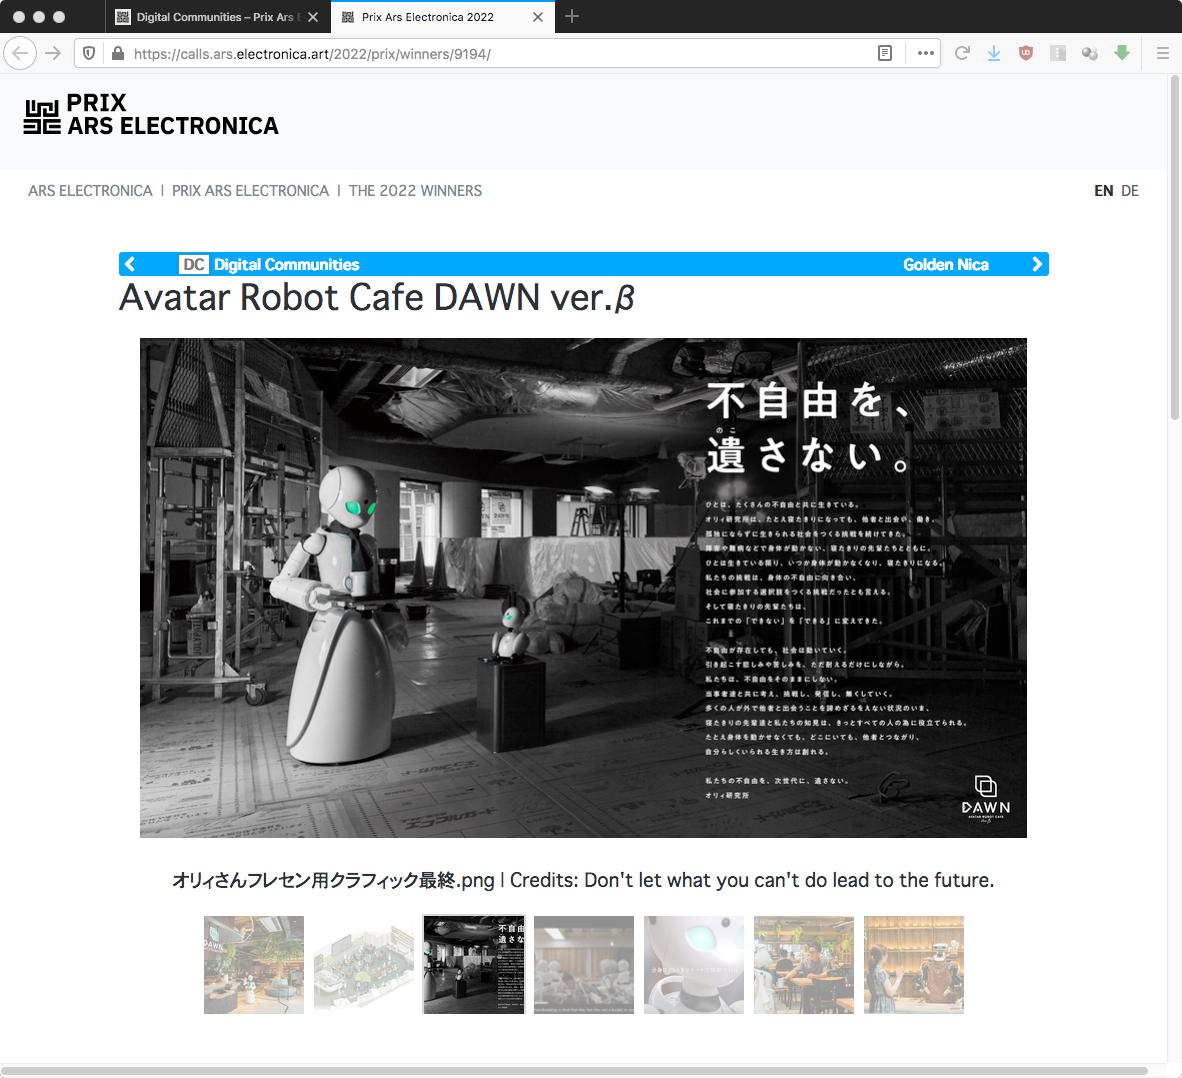
Task: Click the red uBlock shield extension icon
Action: pos(1025,54)
